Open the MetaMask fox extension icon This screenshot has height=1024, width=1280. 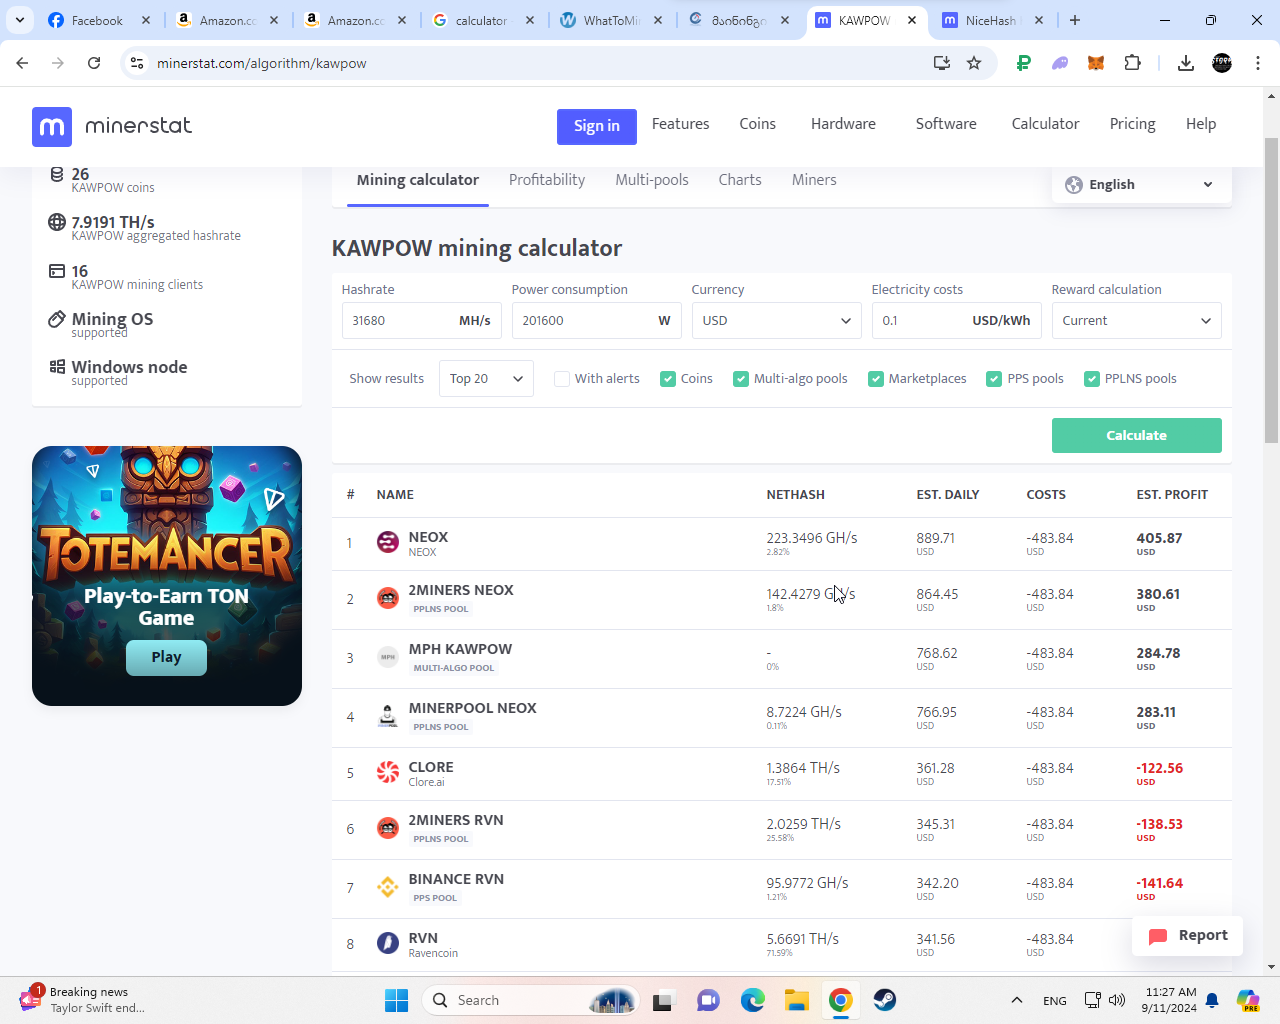click(x=1096, y=63)
